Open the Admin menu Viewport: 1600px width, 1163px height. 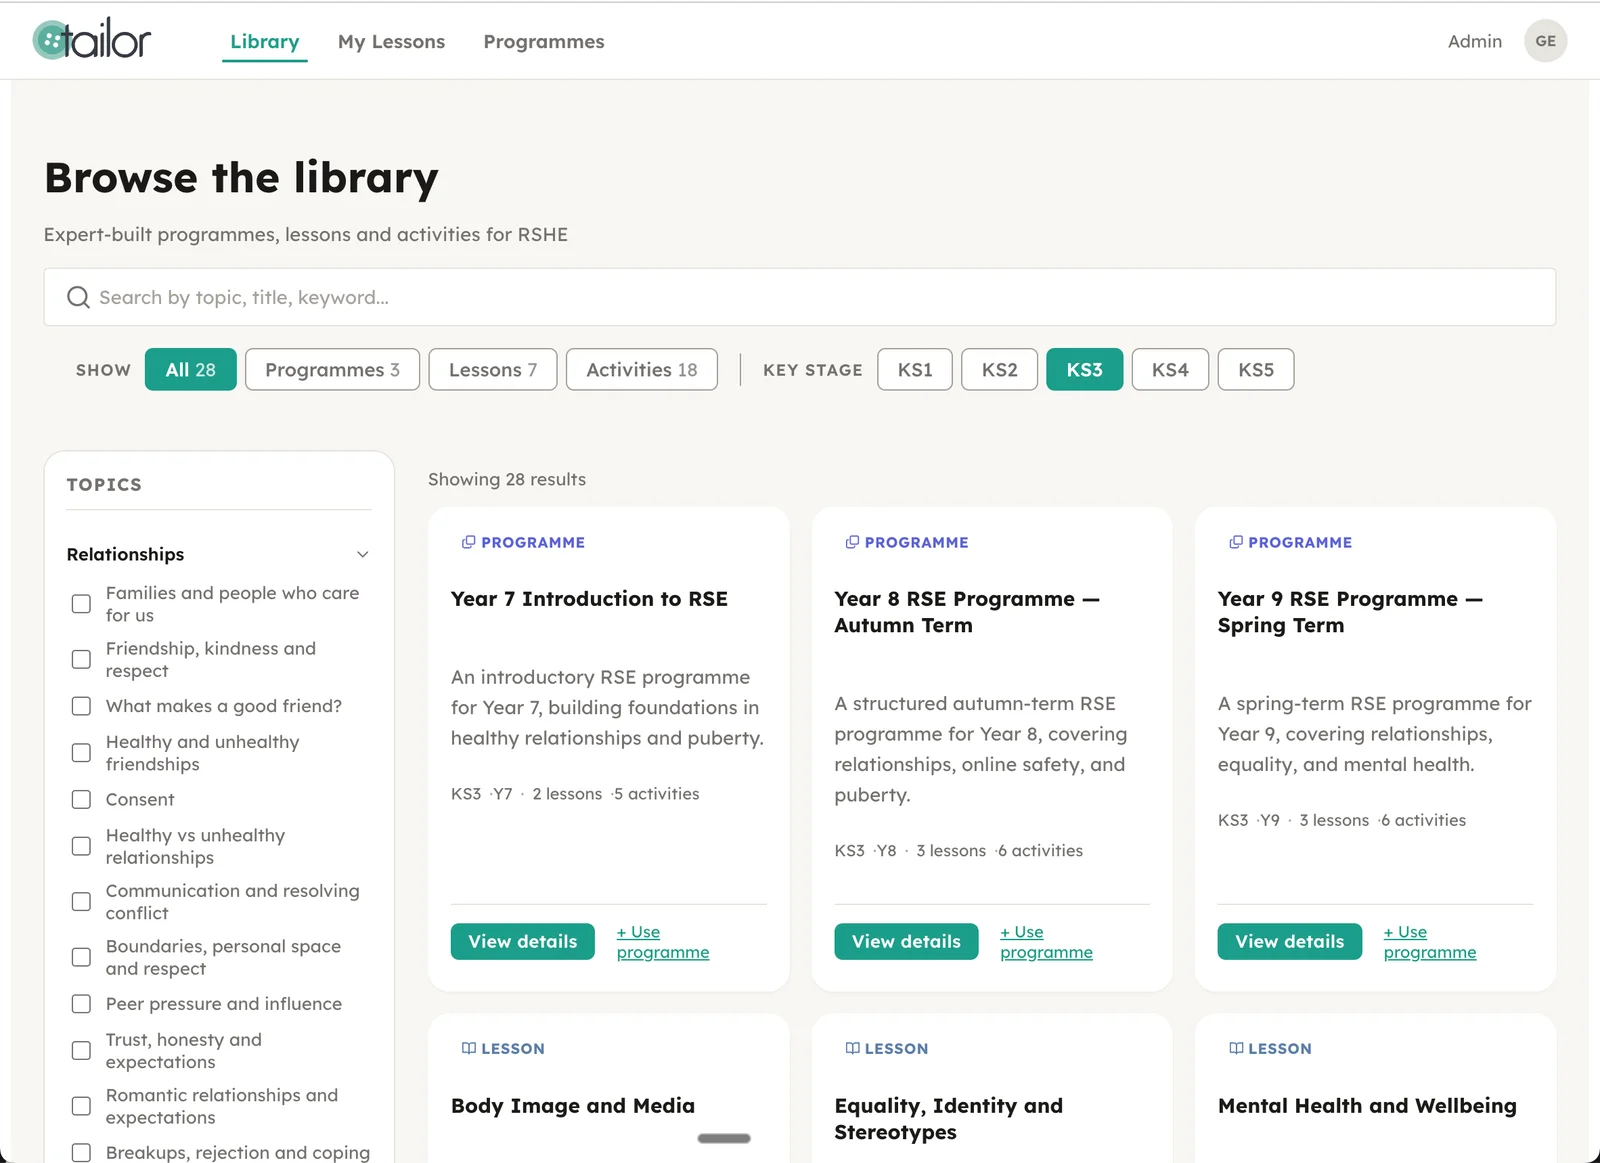click(1474, 41)
